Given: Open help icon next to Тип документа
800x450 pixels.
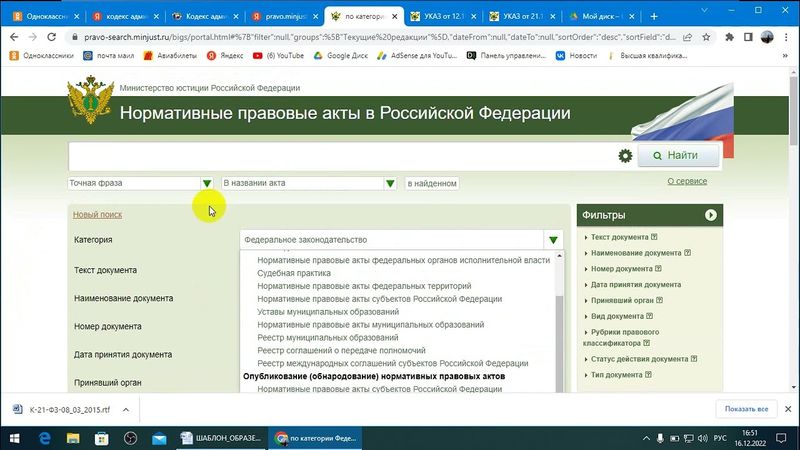Looking at the screenshot, I should [648, 374].
